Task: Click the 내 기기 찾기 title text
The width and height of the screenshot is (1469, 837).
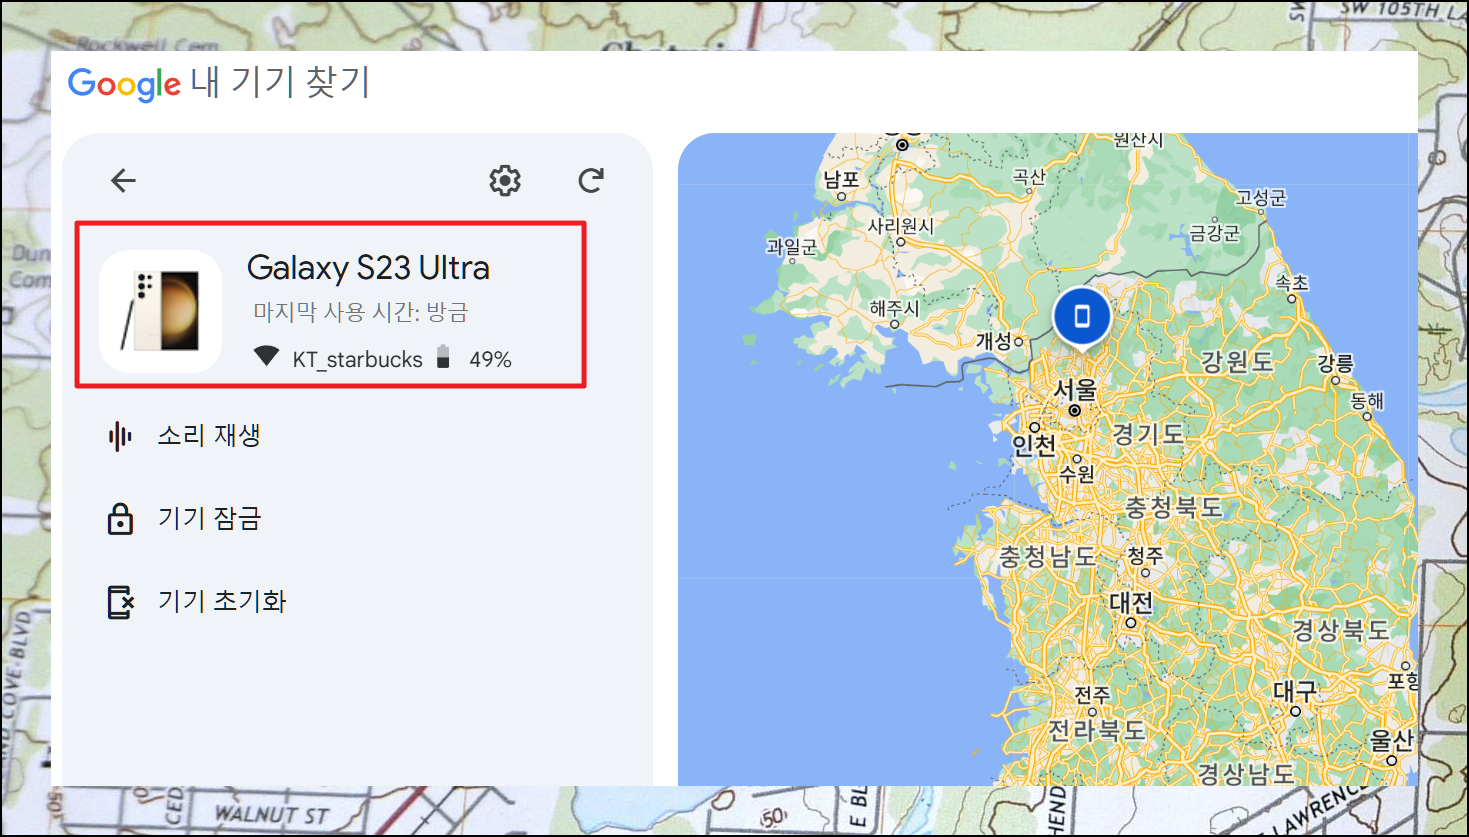Action: 281,82
